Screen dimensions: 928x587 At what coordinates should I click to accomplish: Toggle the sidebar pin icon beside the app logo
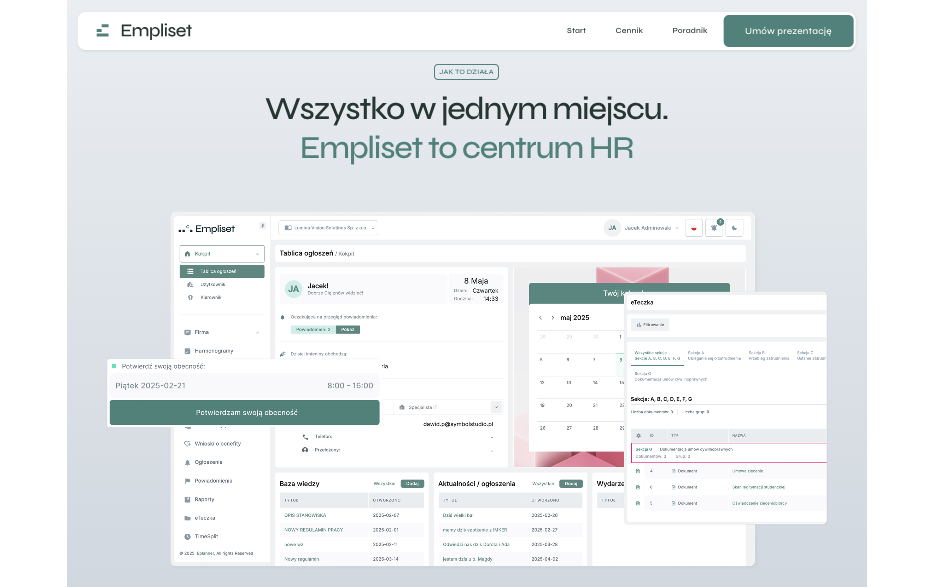pos(262,226)
